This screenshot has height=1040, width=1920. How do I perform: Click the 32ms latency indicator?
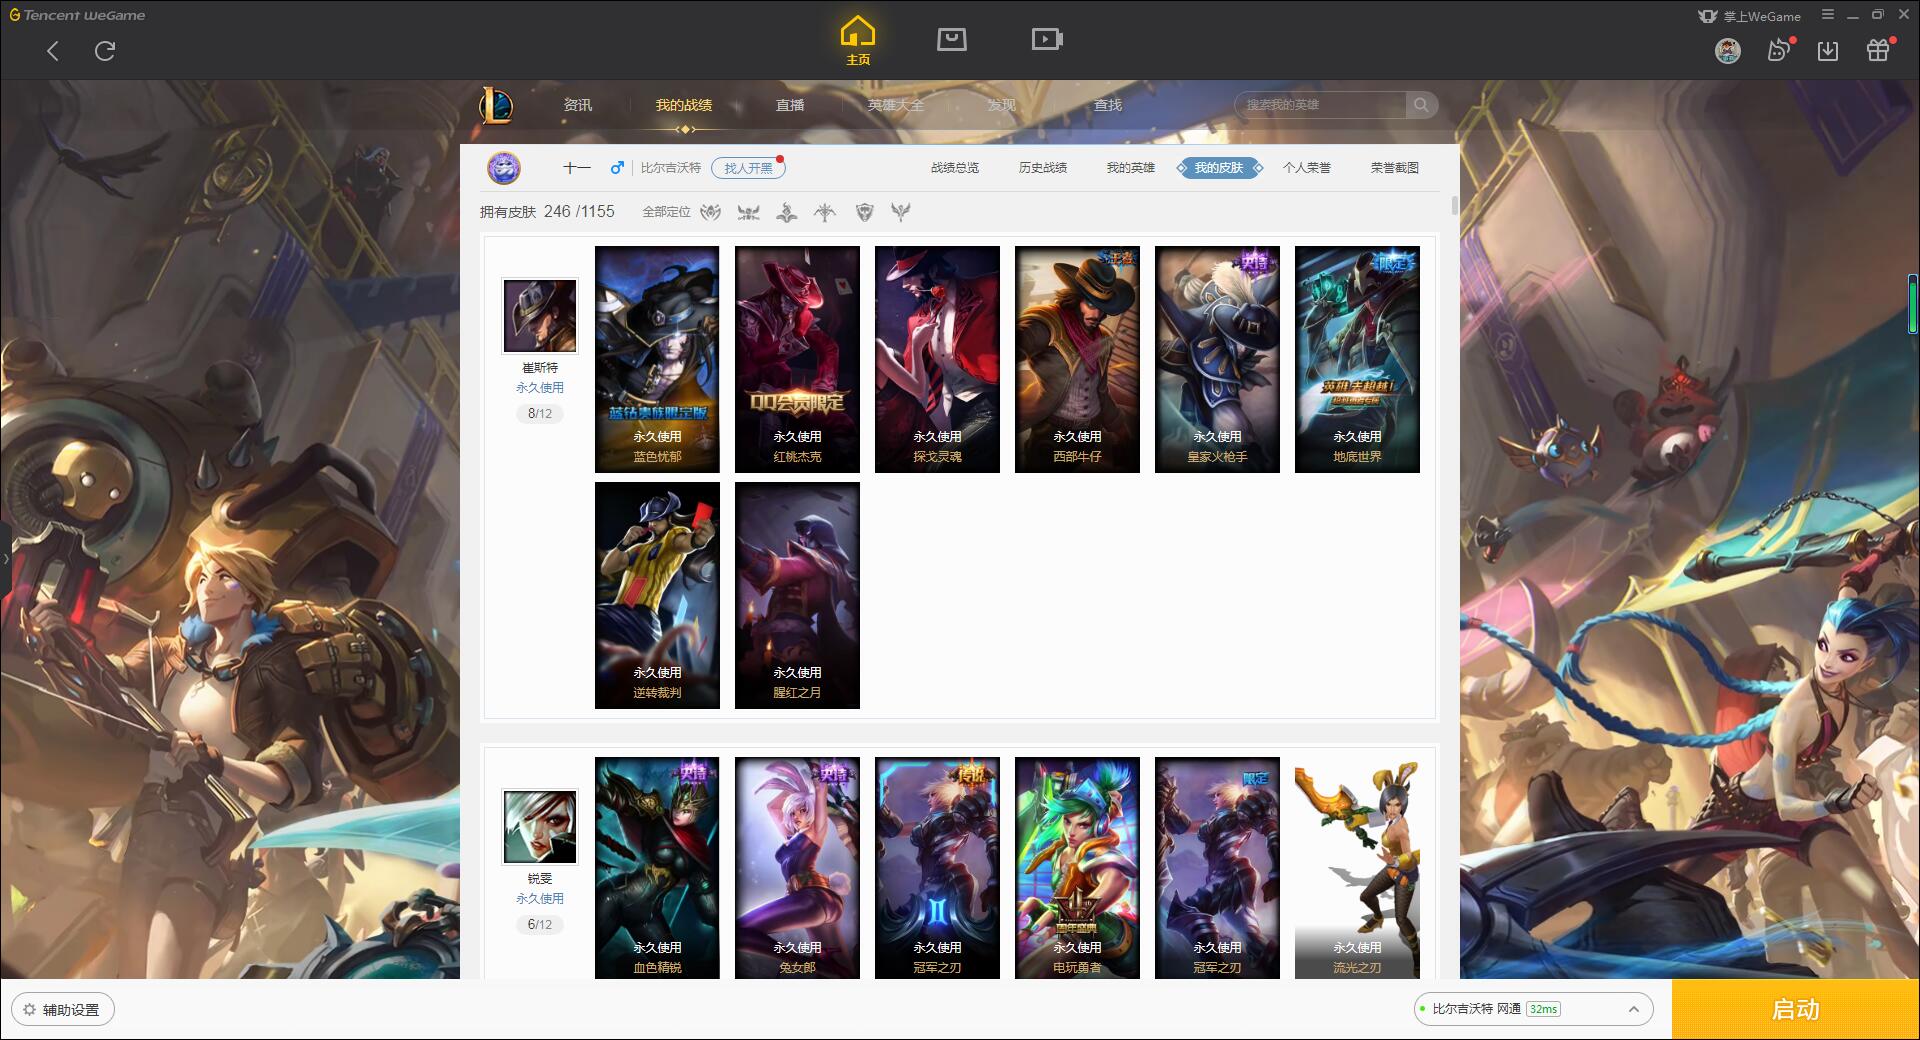[x=1543, y=1009]
